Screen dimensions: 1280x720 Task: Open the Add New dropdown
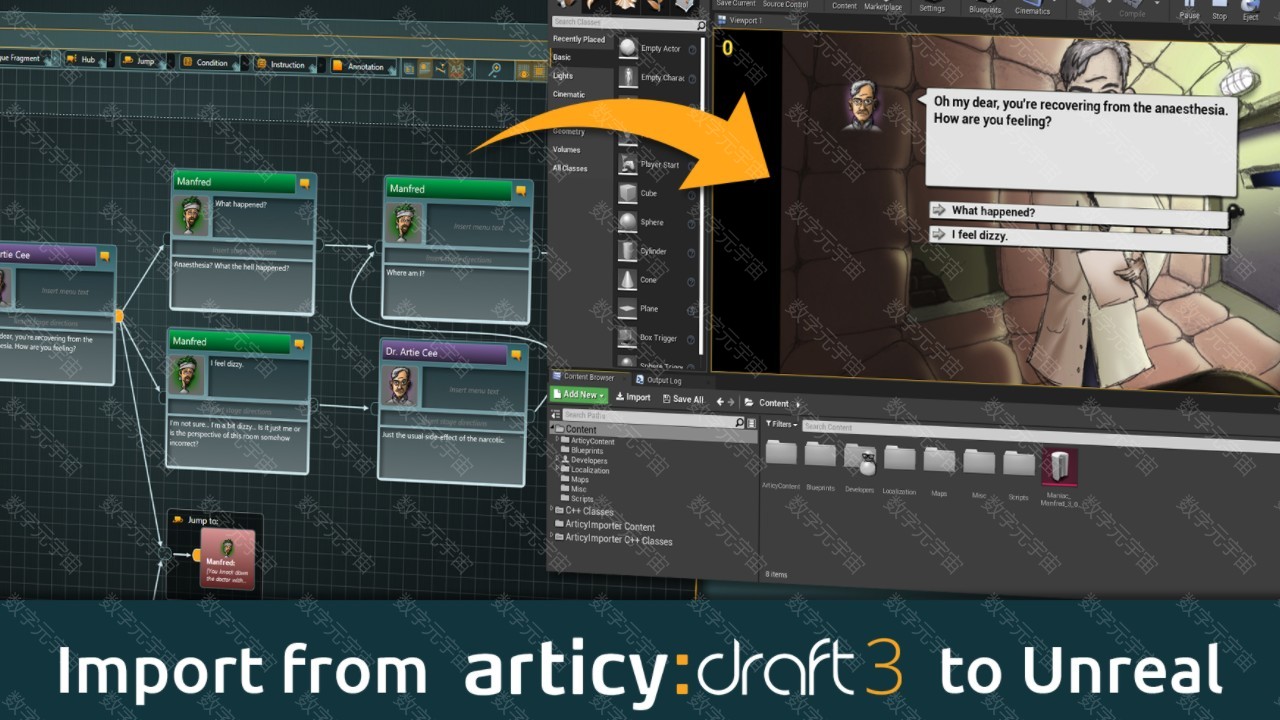coord(579,395)
